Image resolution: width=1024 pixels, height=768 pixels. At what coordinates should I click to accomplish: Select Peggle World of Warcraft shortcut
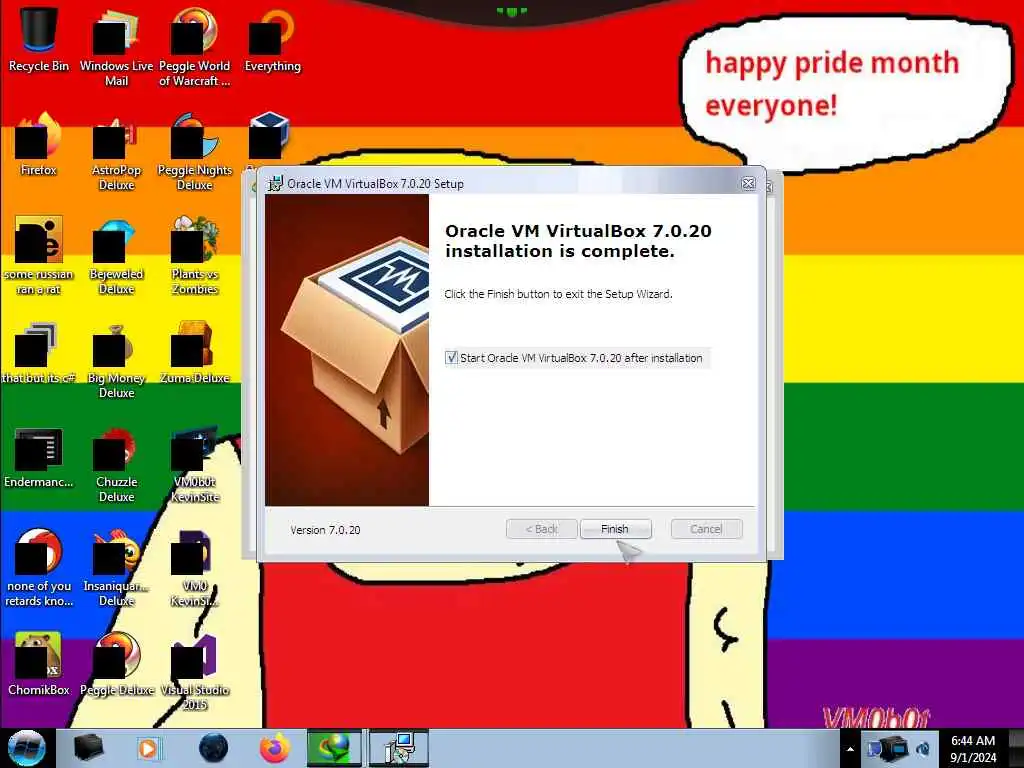[195, 47]
